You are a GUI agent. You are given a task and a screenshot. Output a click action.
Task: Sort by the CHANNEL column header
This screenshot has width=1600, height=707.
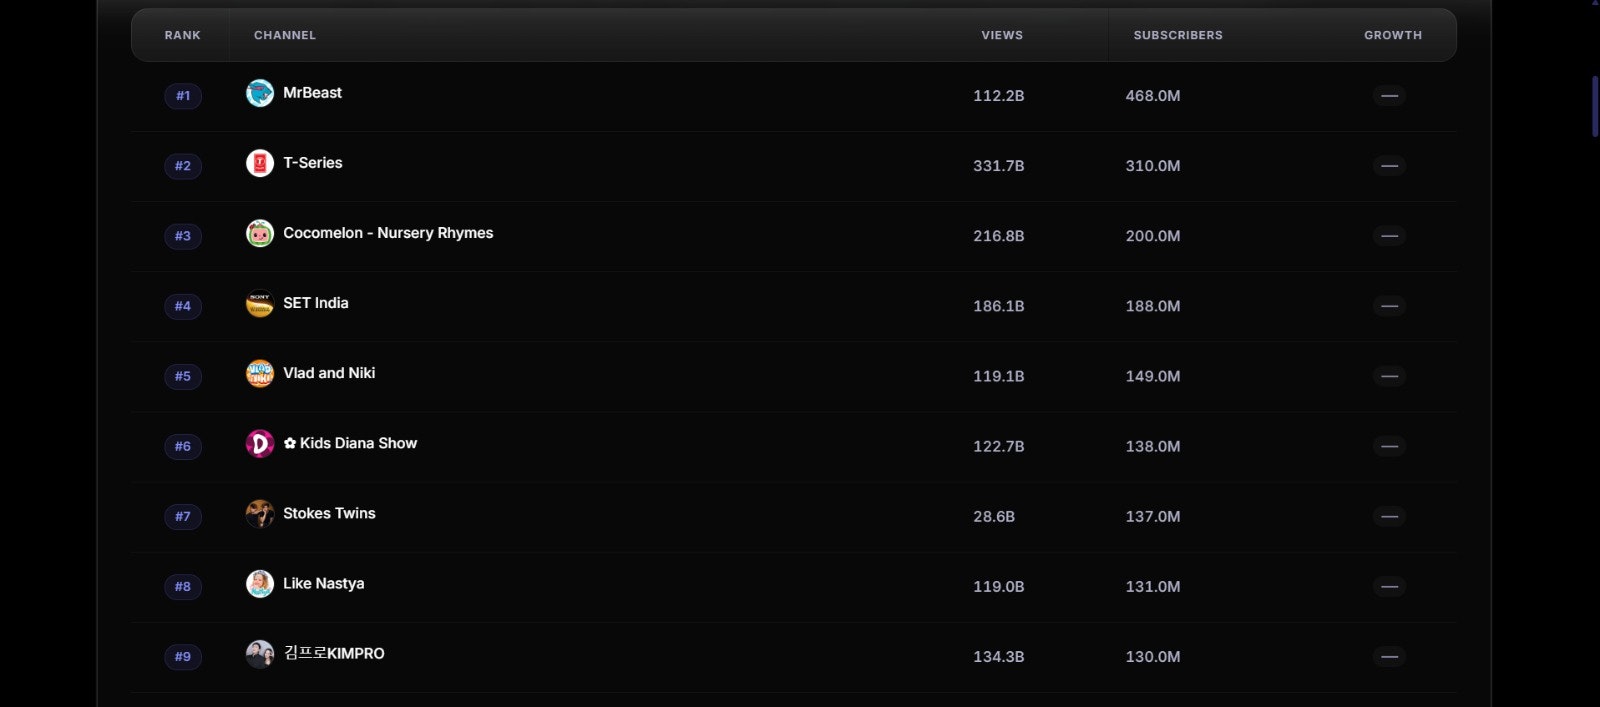pos(285,35)
